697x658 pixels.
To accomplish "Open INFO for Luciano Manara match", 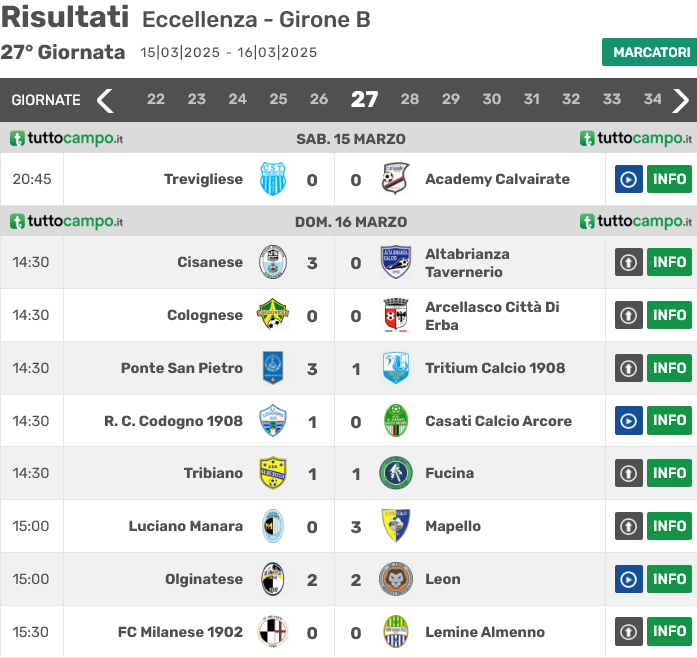I will [x=669, y=526].
